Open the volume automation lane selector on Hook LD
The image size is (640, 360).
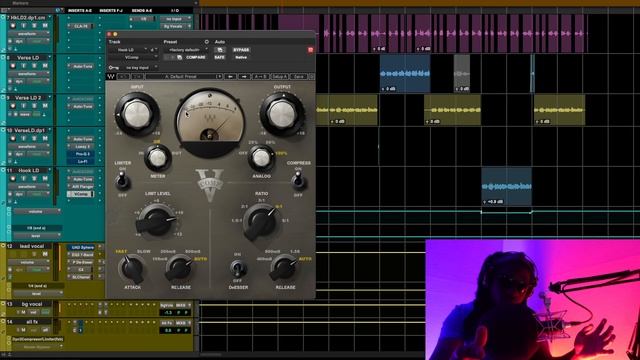[36, 211]
